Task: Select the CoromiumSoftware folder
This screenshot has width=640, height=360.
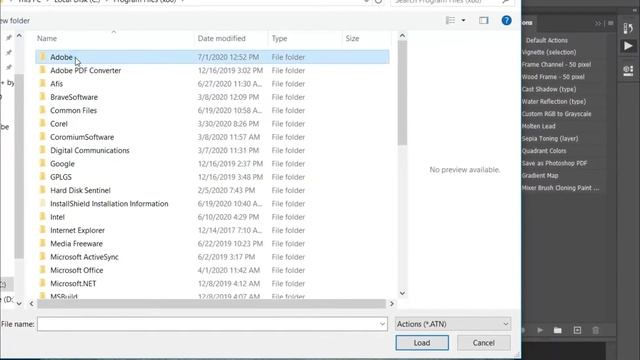Action: point(82,137)
